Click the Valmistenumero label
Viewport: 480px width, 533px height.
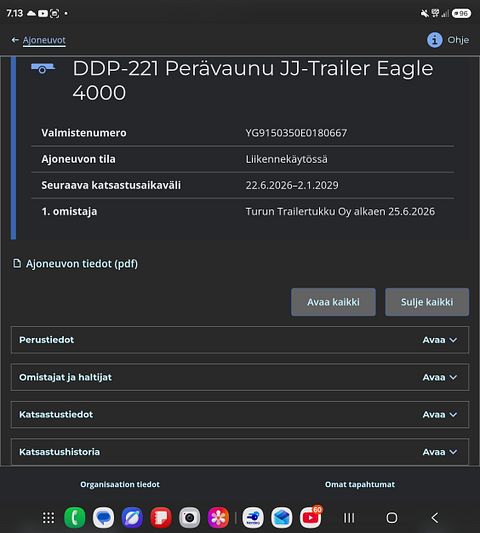(84, 133)
